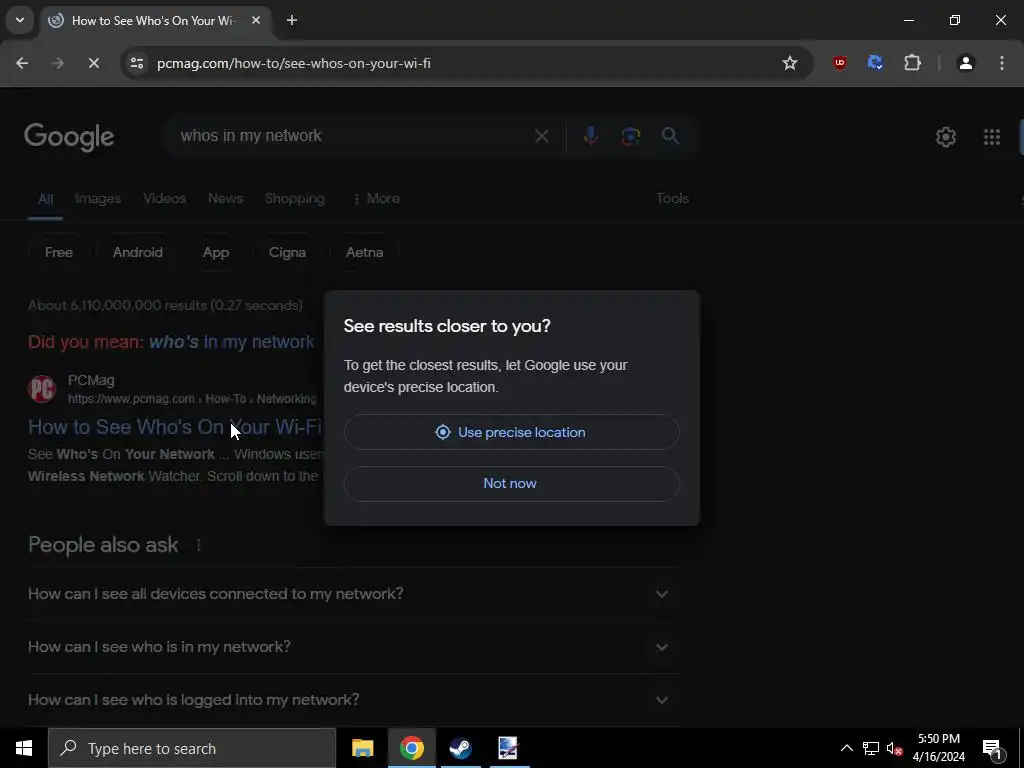Screen dimensions: 1024x768
Task: Stop loading the page
Action: coord(93,63)
